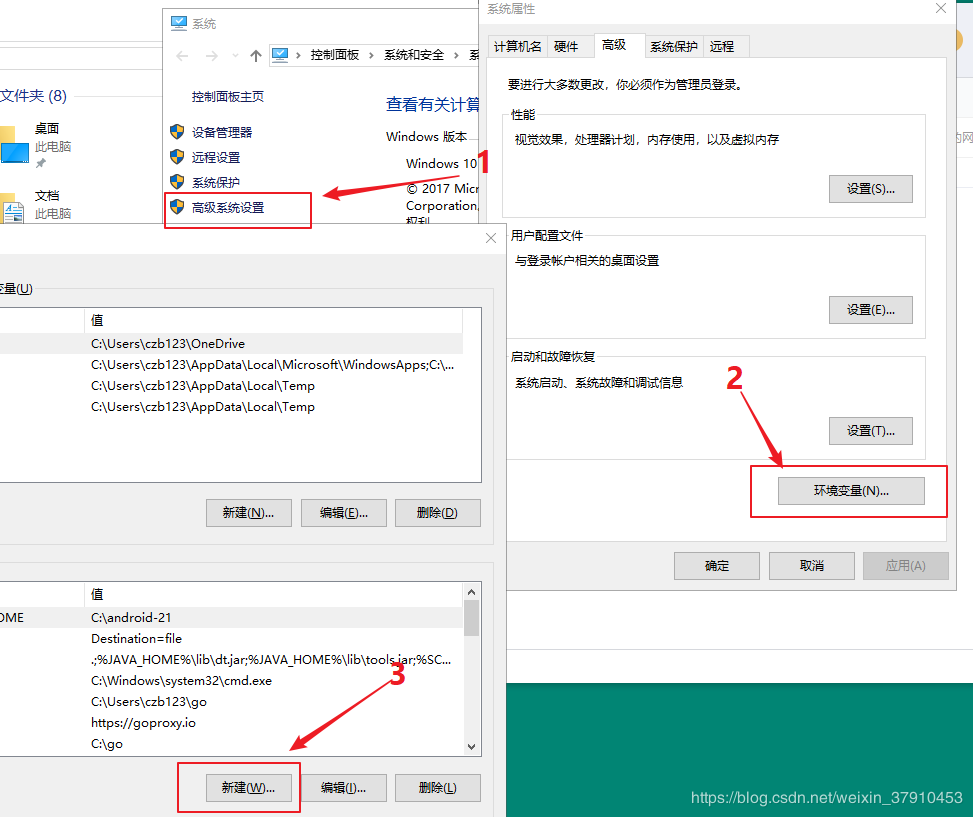973x817 pixels.
Task: Click 编辑(I)... for system variables
Action: tap(344, 788)
